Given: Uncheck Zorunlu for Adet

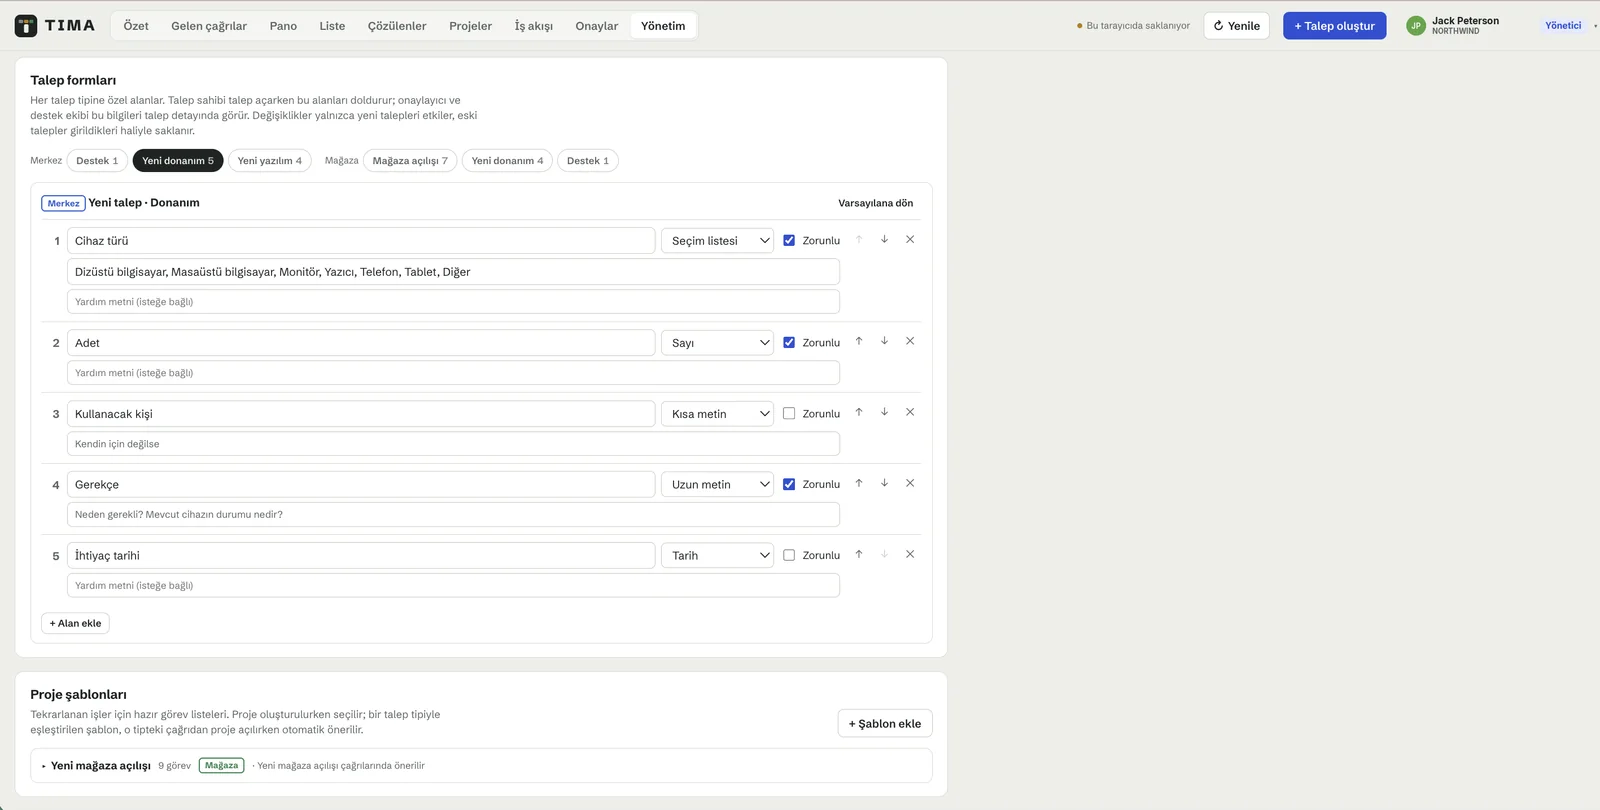Looking at the screenshot, I should 789,343.
